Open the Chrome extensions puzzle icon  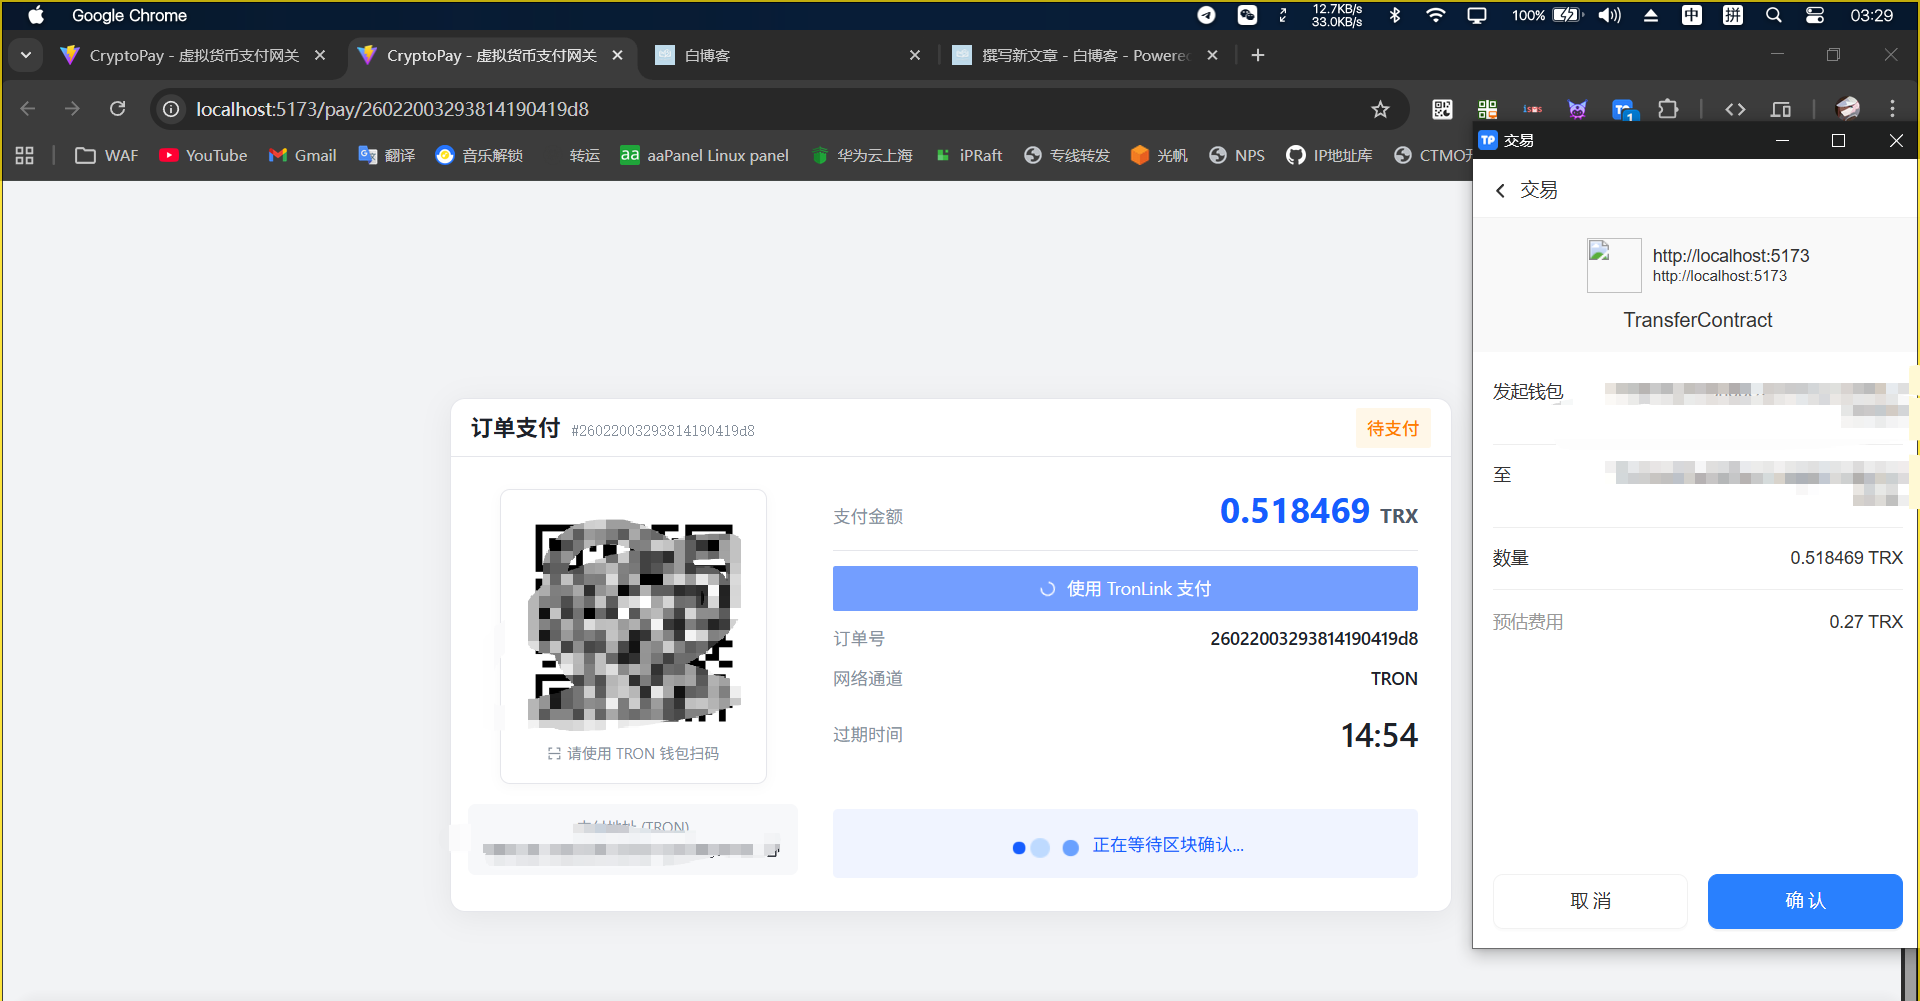point(1668,109)
